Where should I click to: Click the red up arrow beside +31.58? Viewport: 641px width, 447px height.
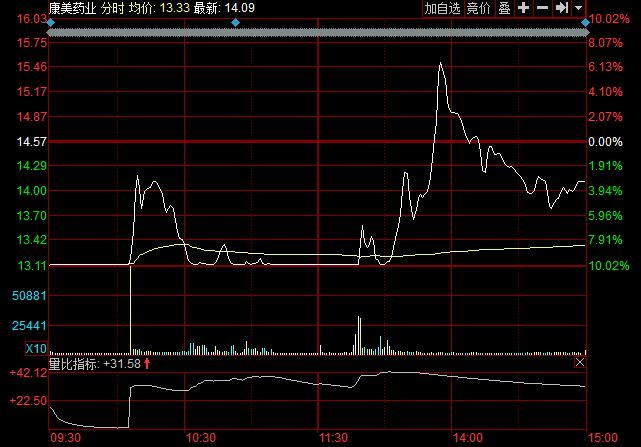pyautogui.click(x=148, y=363)
